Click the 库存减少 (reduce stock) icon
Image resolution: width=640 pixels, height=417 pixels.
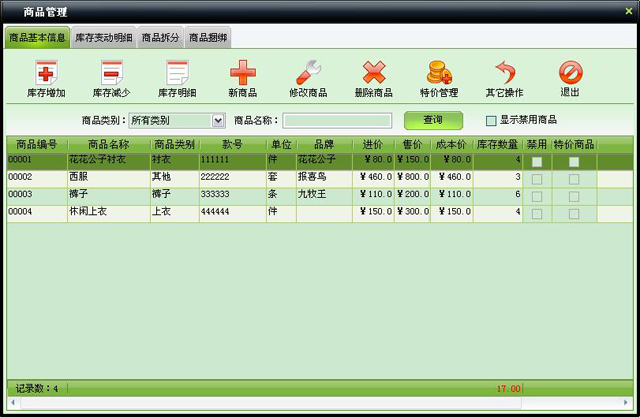coord(110,74)
